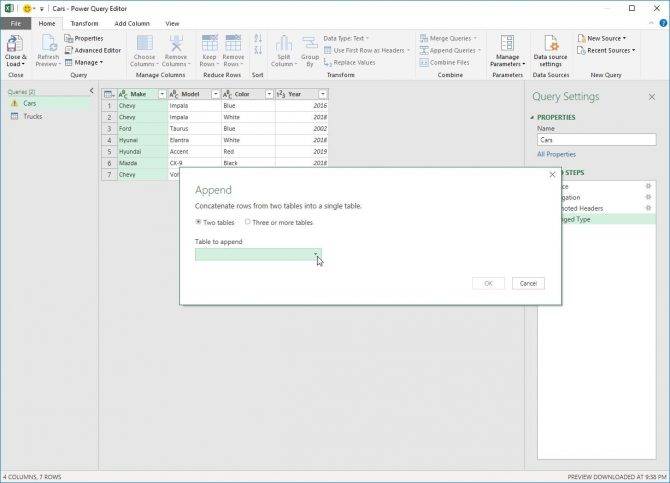Open the Advanced Editor
This screenshot has height=483, width=670.
pos(93,50)
